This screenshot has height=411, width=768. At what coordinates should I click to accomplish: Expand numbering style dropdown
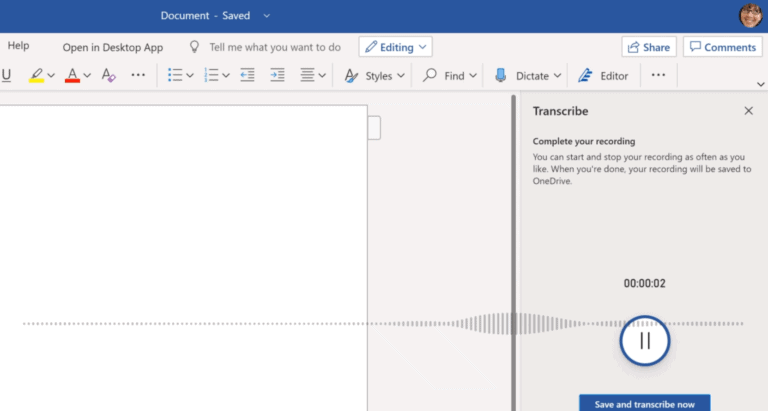[x=226, y=75]
